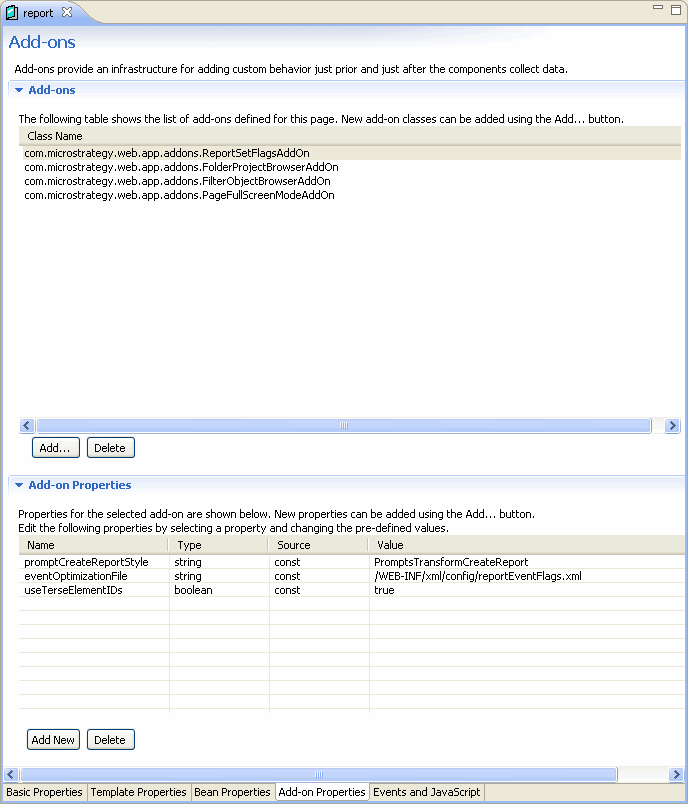Select the ReportSetFlagsAddOn class row
The width and height of the screenshot is (688, 804).
point(352,153)
